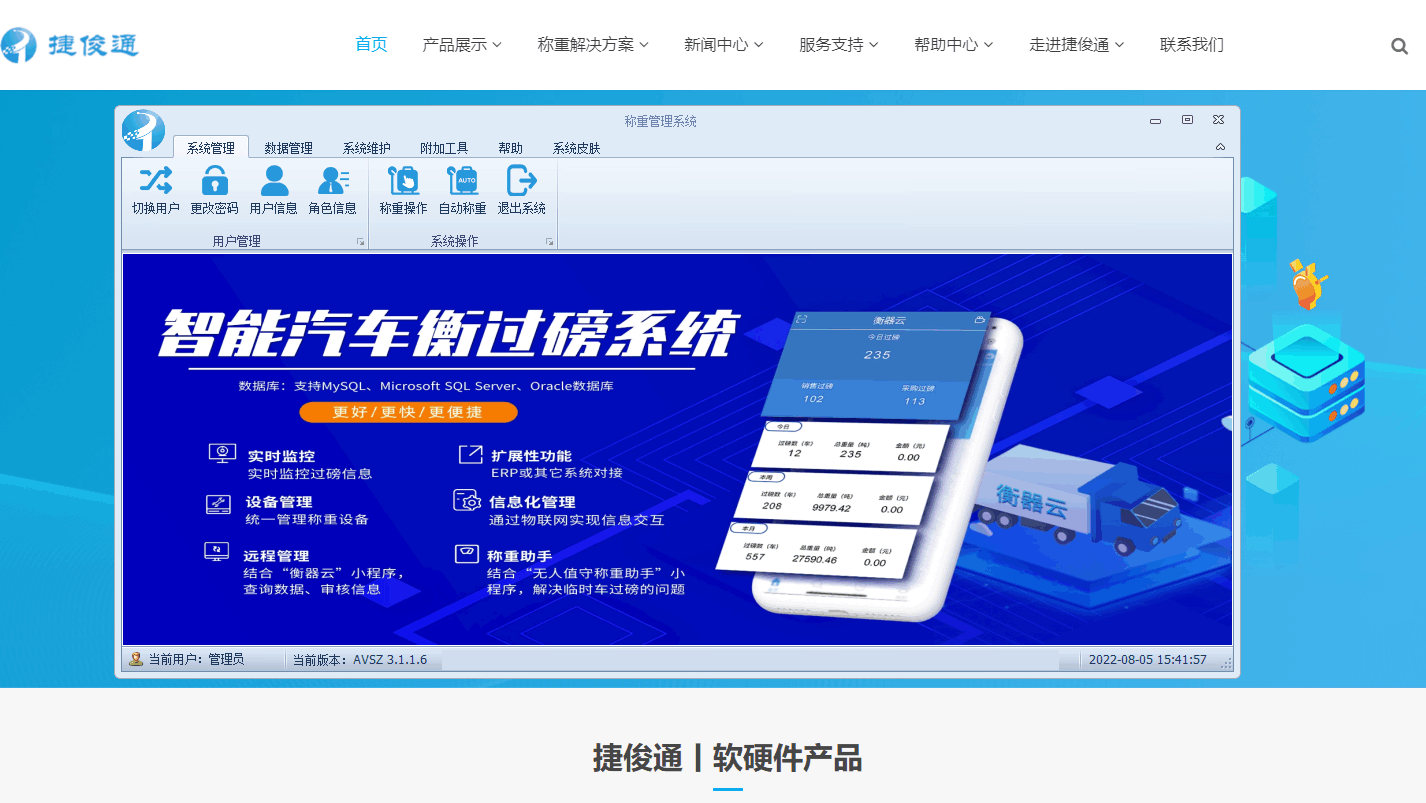Click the 扩展性功能 expand icon
The width and height of the screenshot is (1426, 803).
tap(470, 455)
